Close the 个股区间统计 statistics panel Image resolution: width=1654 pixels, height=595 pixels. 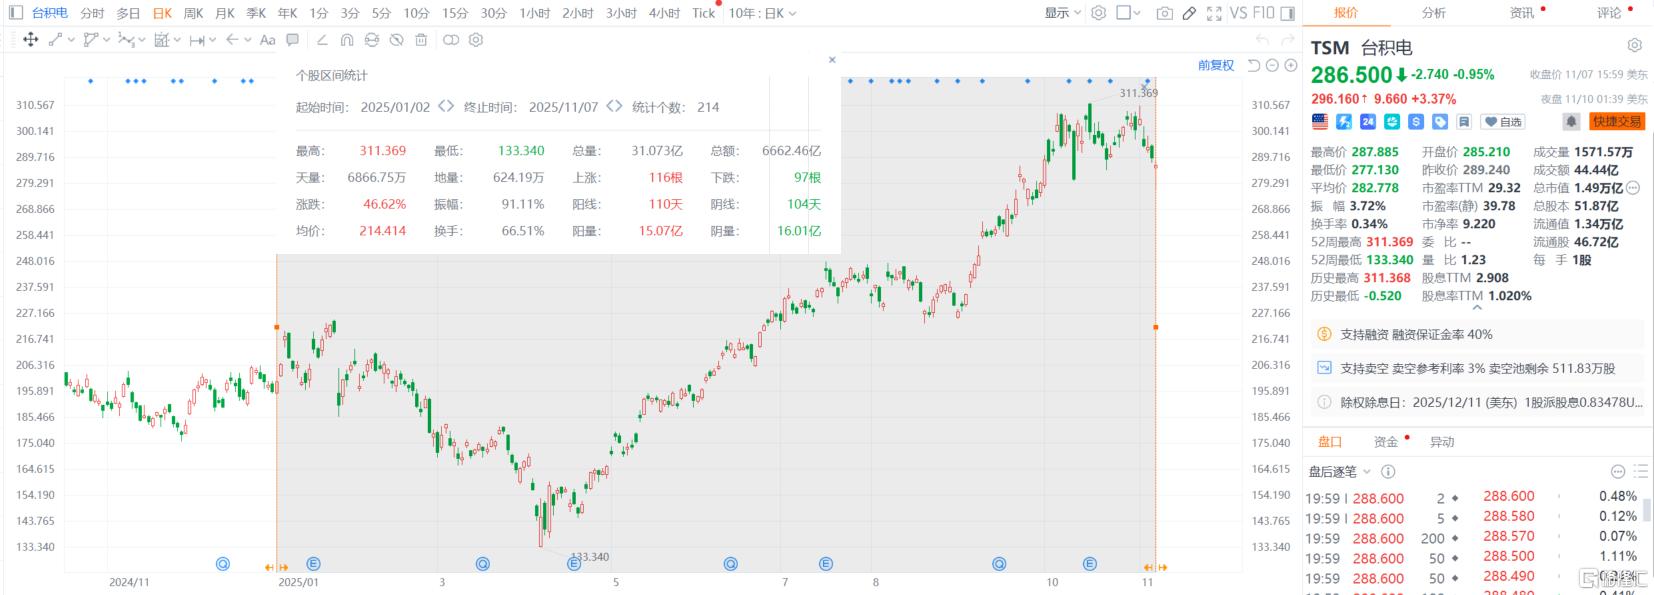point(832,60)
